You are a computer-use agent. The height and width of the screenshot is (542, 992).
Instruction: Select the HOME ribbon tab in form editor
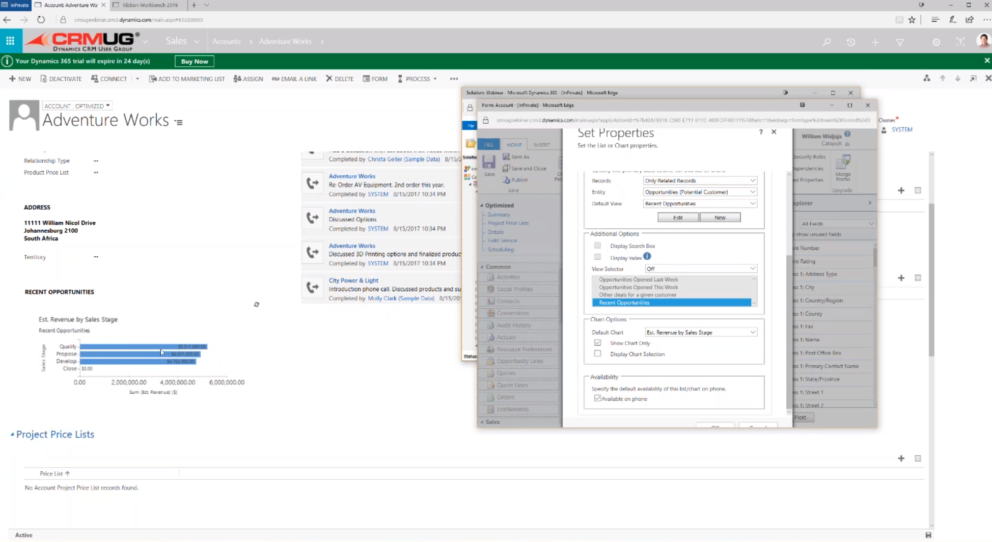tap(514, 145)
